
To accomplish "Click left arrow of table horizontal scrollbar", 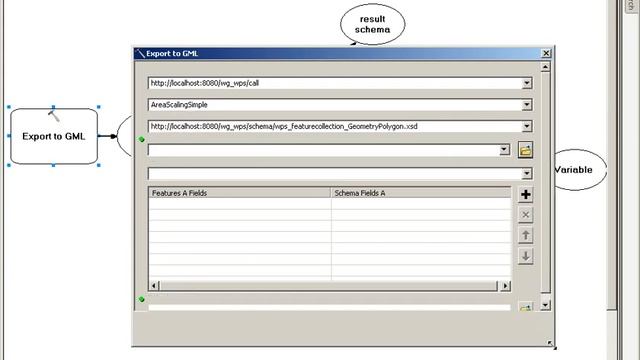I will tap(154, 286).
